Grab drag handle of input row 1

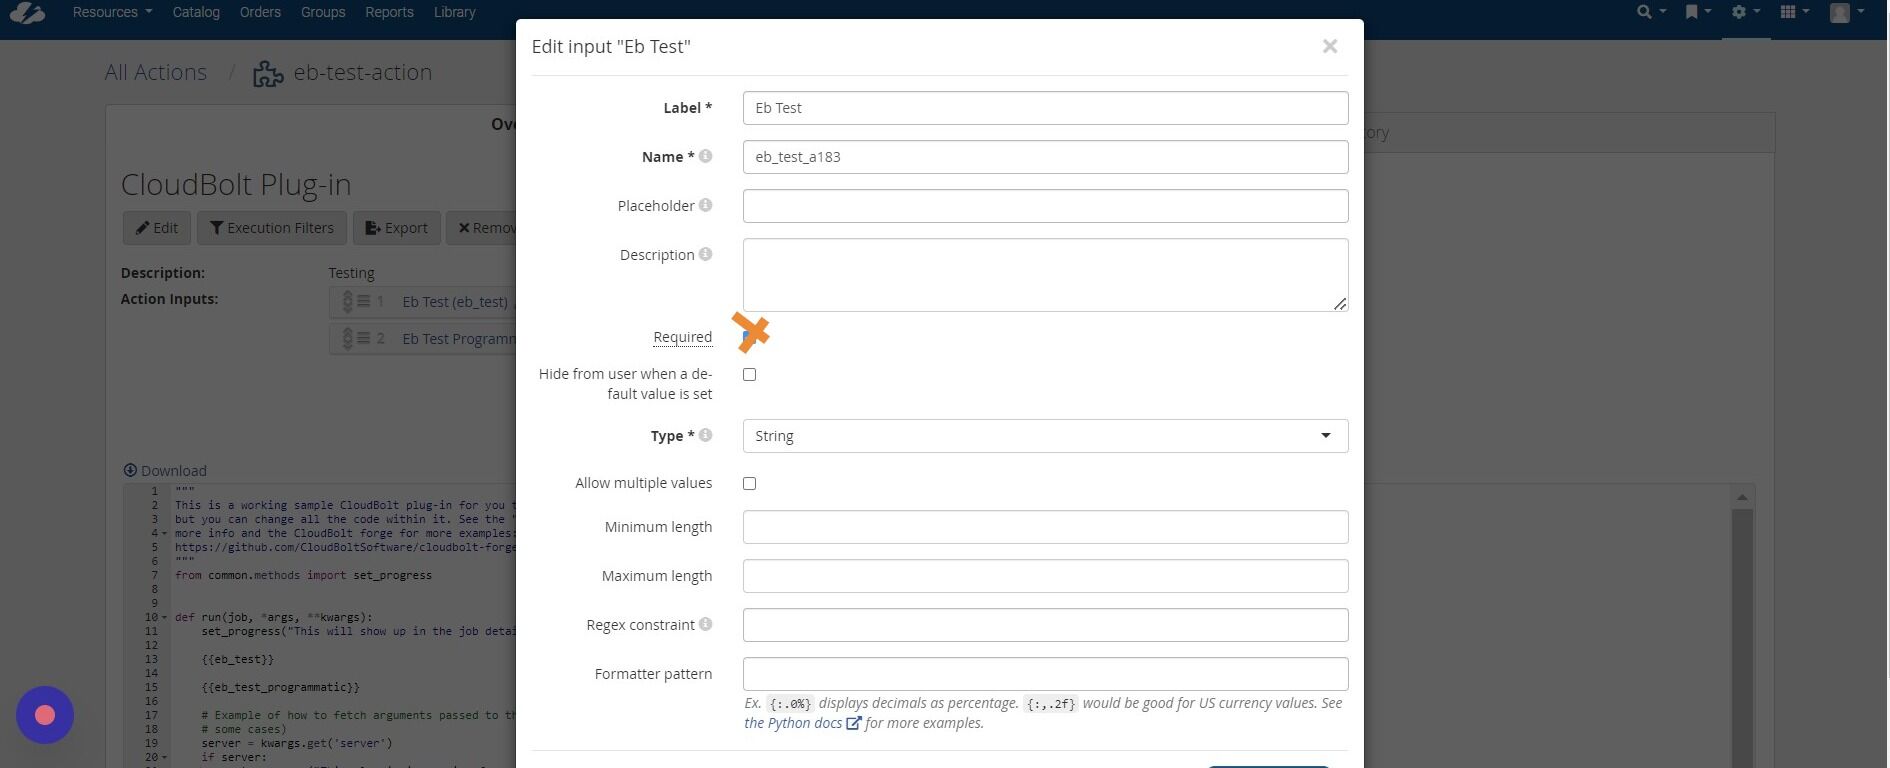tap(355, 301)
